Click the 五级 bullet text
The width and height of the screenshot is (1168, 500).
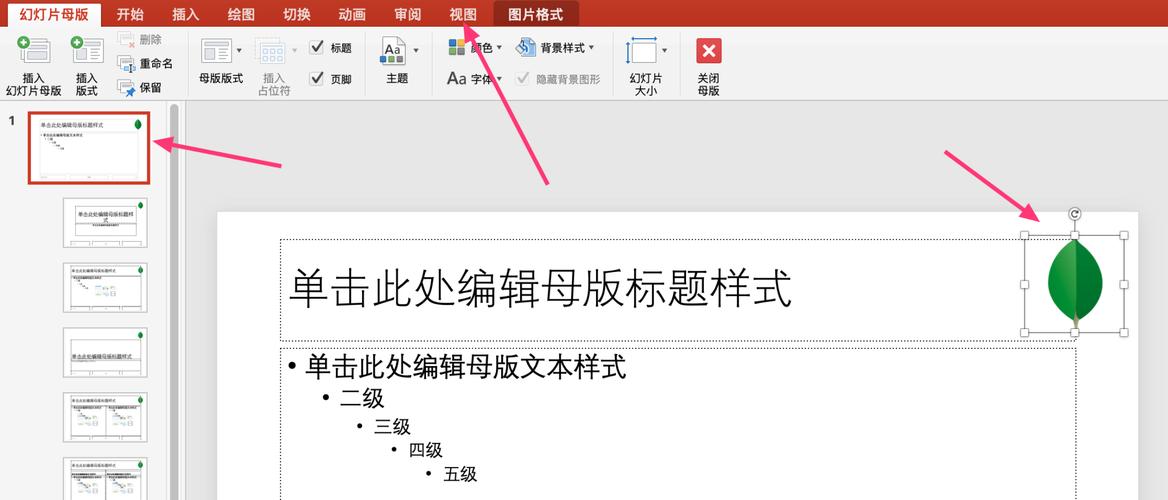pos(460,474)
